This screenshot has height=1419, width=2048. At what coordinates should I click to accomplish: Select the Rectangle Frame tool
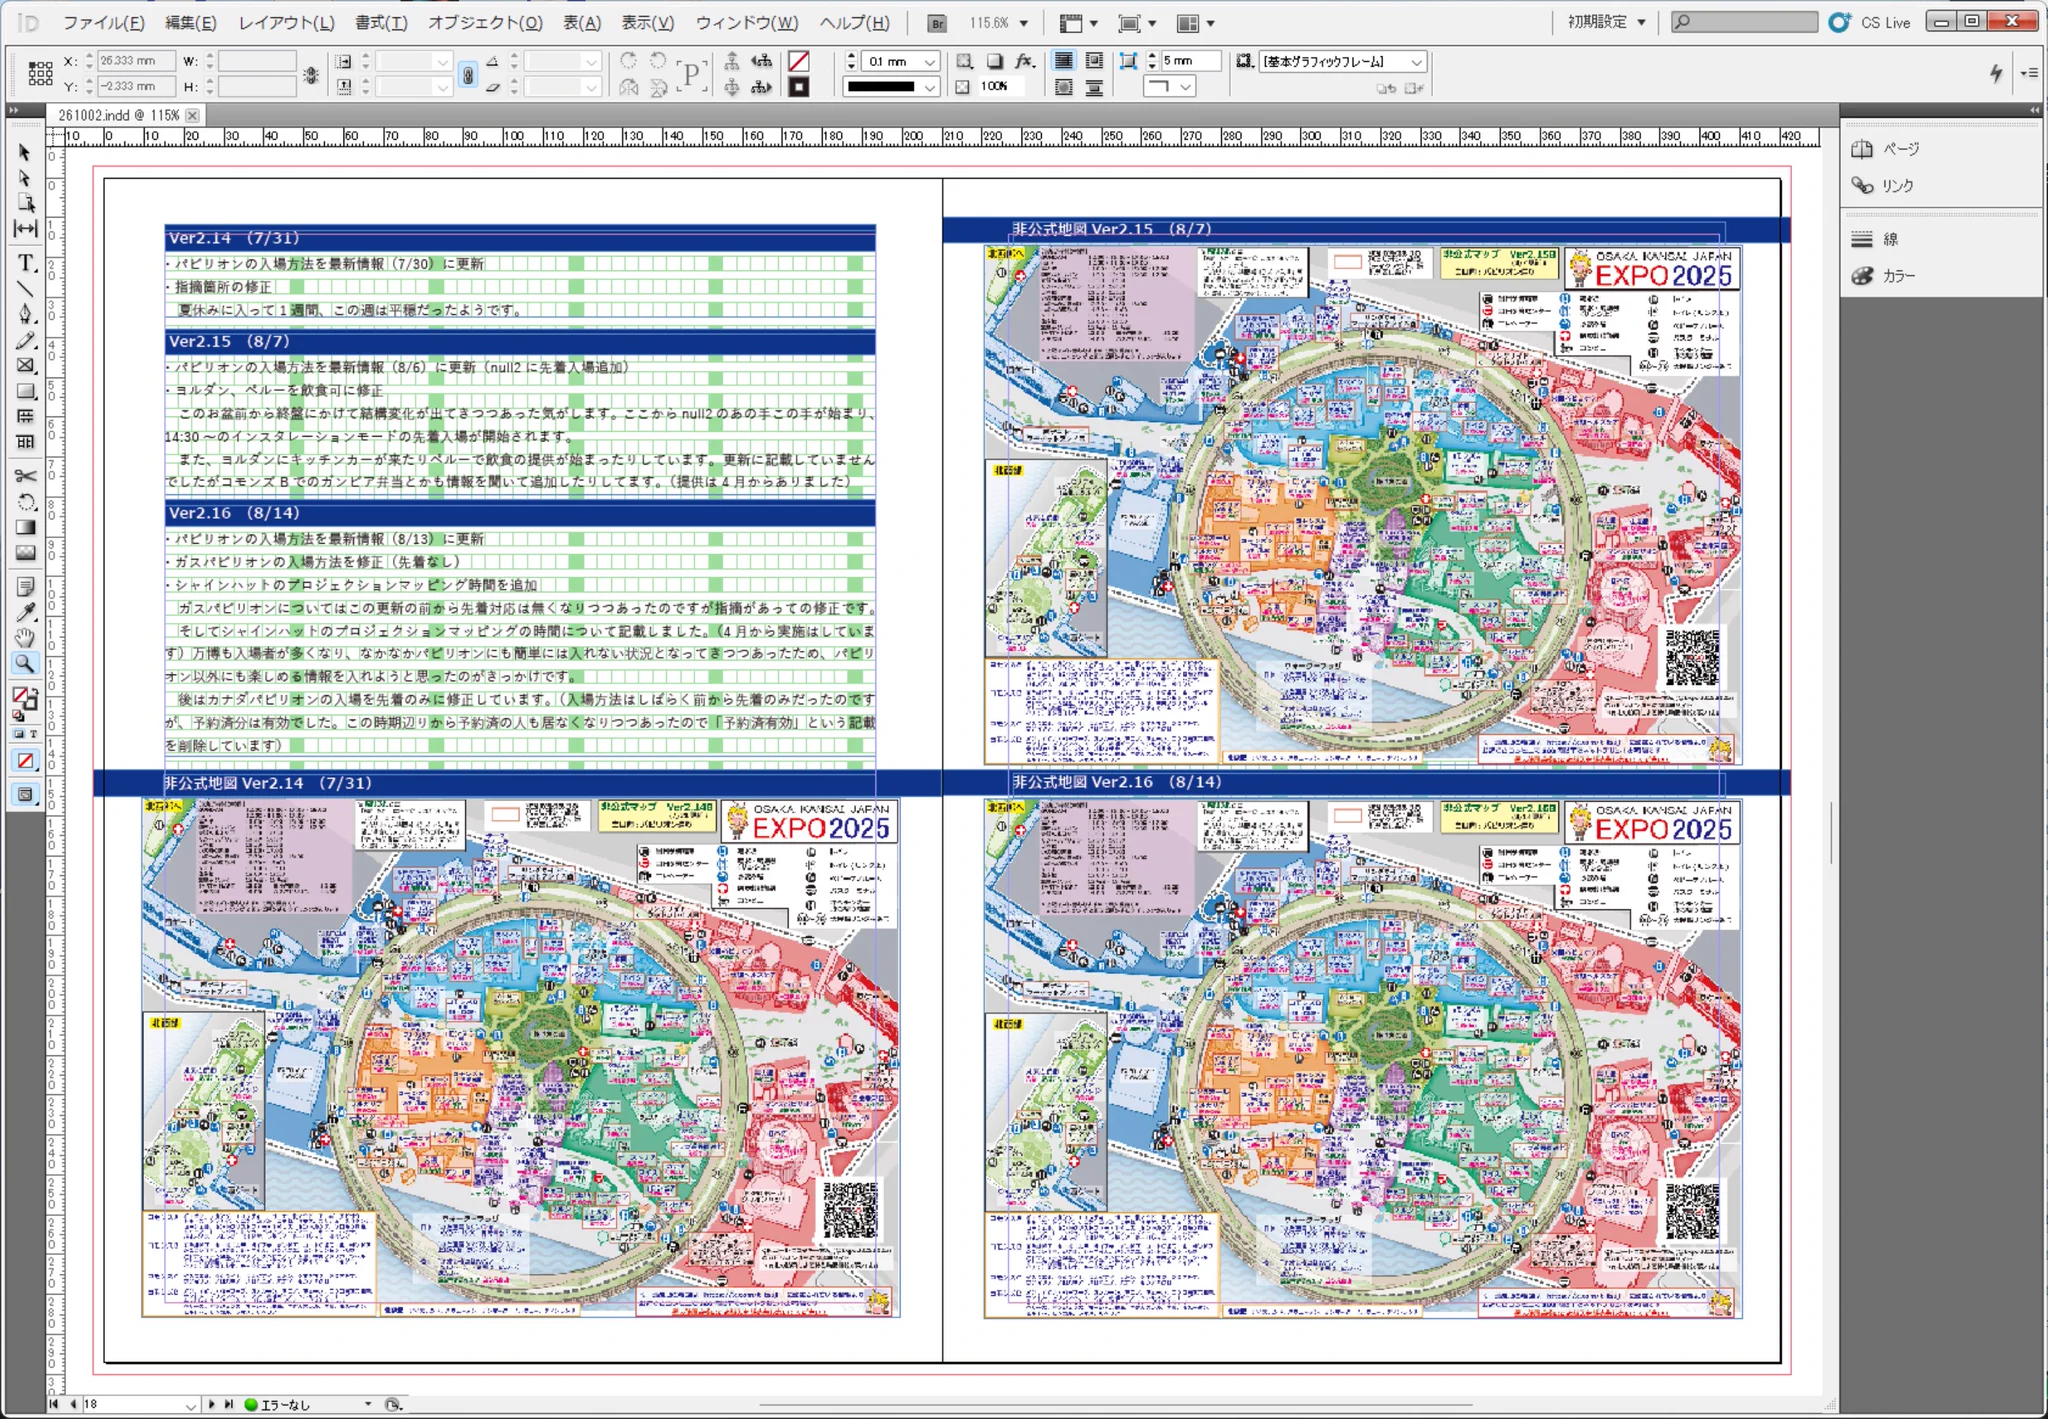click(x=25, y=366)
